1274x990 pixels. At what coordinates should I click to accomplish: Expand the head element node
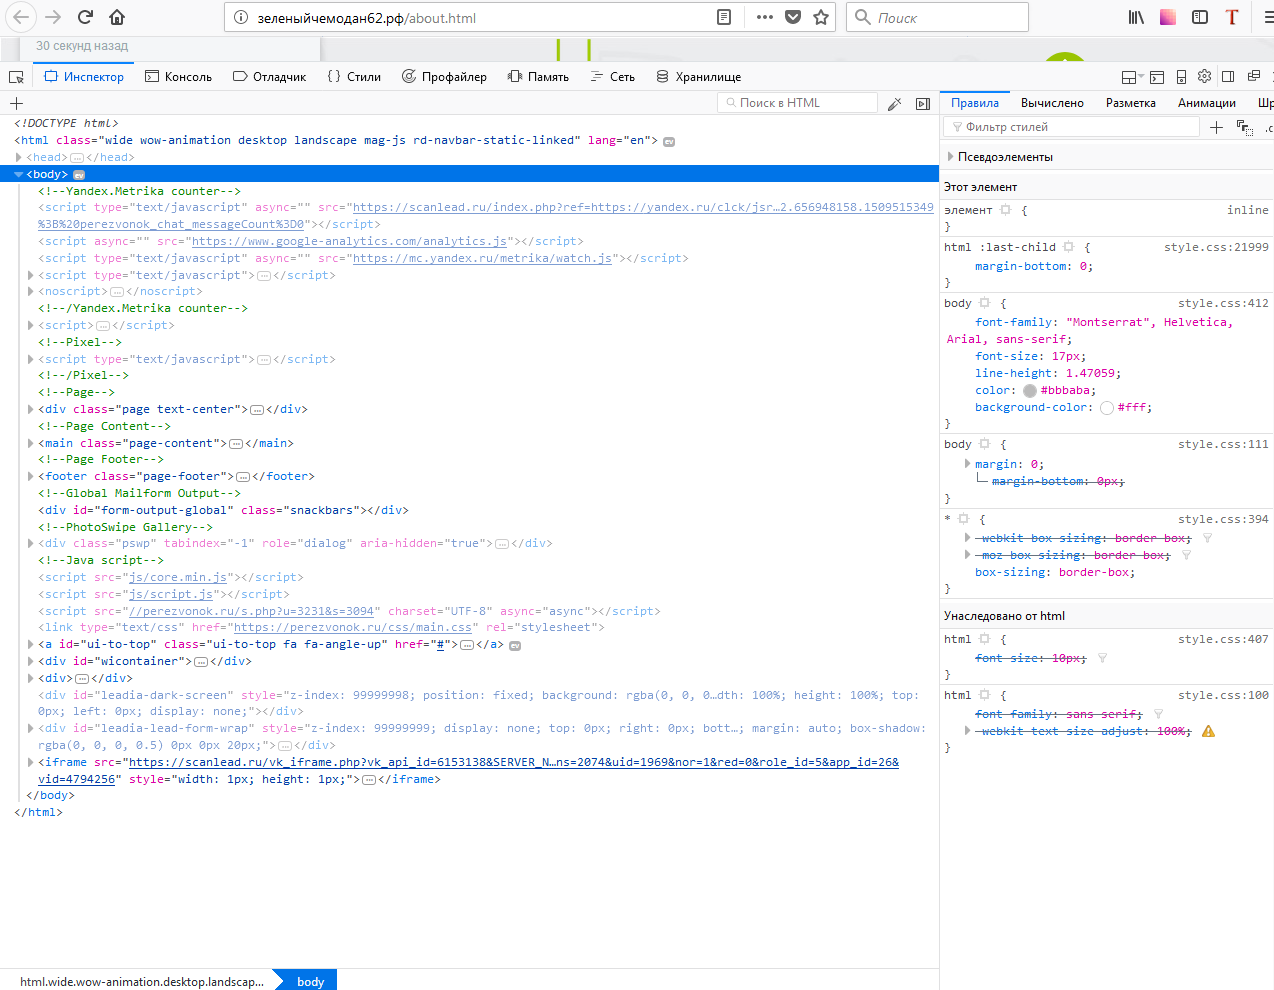pos(19,157)
